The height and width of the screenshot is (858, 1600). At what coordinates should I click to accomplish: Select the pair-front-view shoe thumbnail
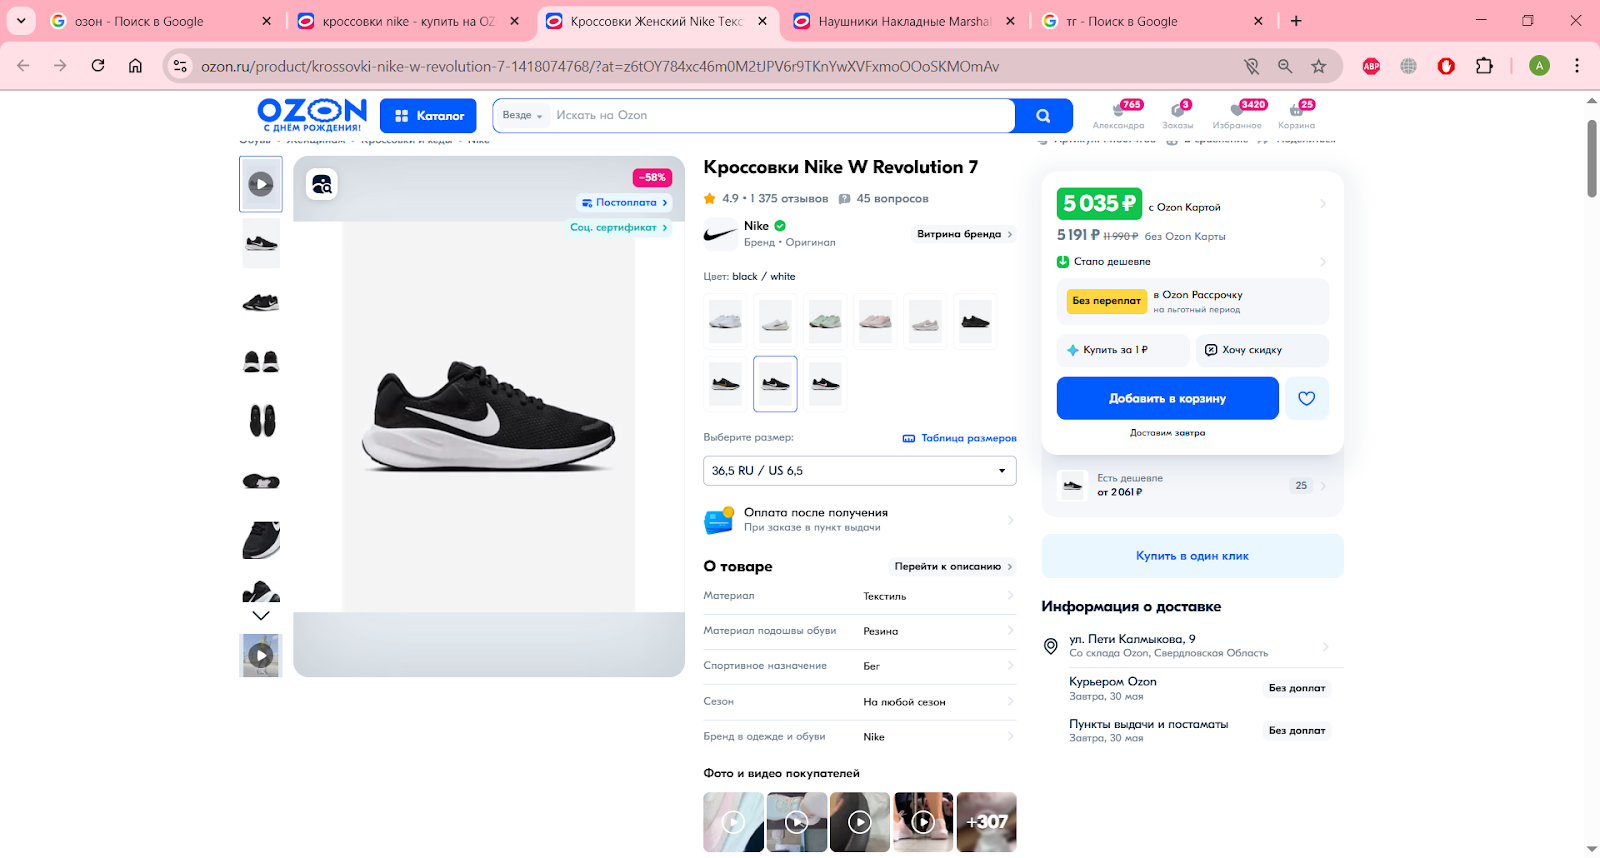[x=261, y=361]
